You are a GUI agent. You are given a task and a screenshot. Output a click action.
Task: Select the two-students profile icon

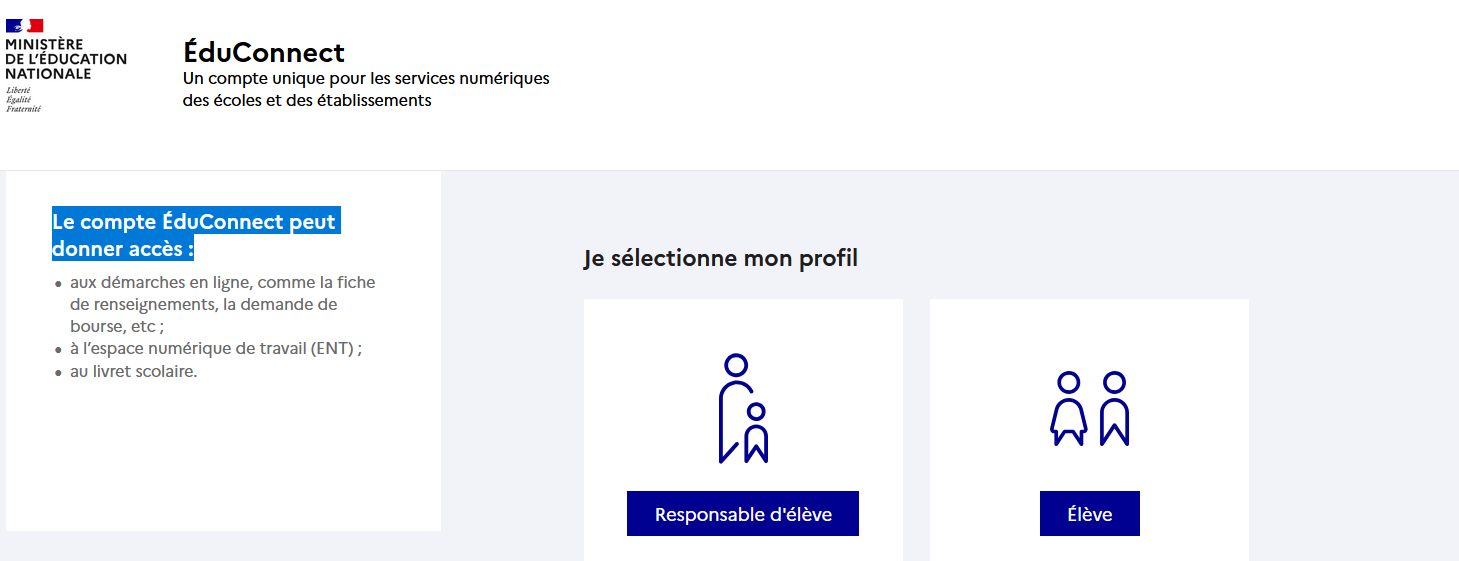(x=1089, y=408)
